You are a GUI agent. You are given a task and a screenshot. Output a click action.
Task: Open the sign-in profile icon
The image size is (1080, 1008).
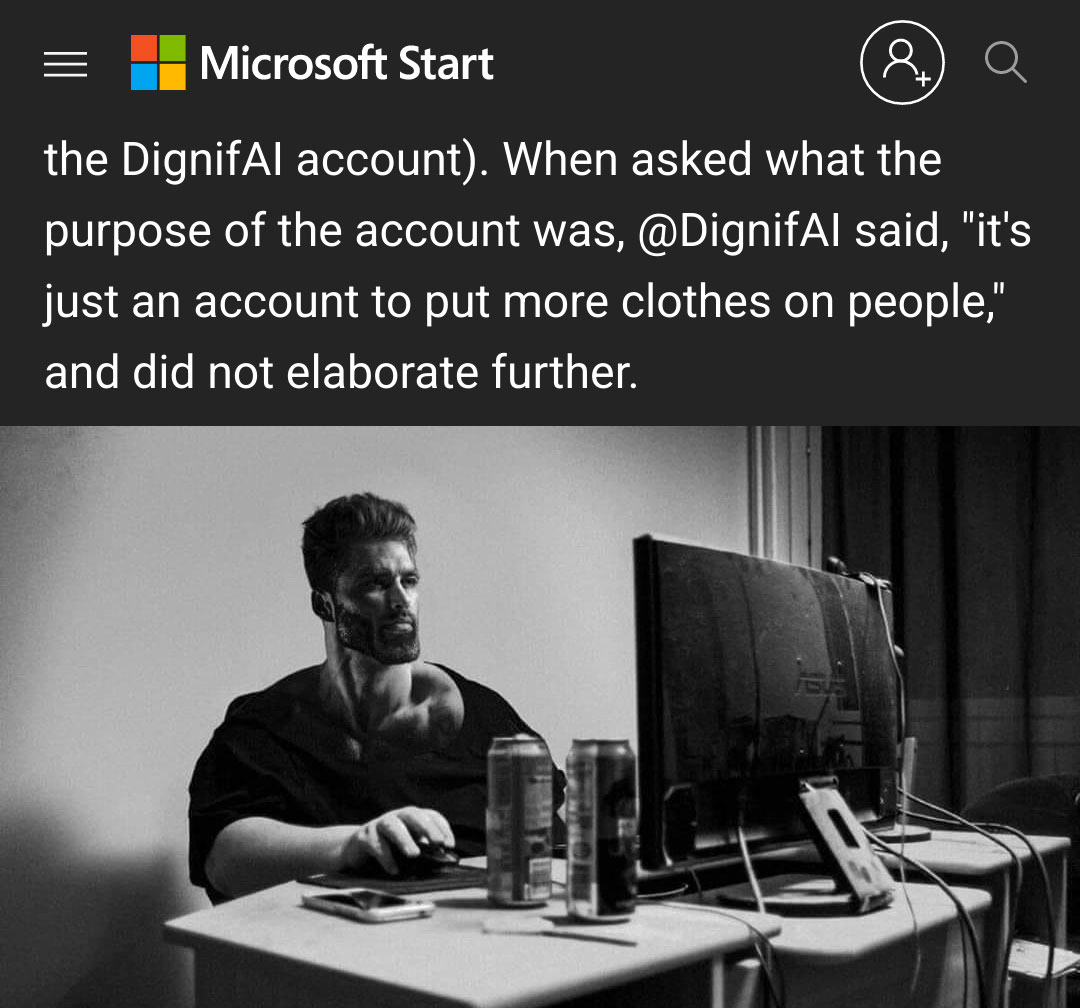pyautogui.click(x=902, y=63)
